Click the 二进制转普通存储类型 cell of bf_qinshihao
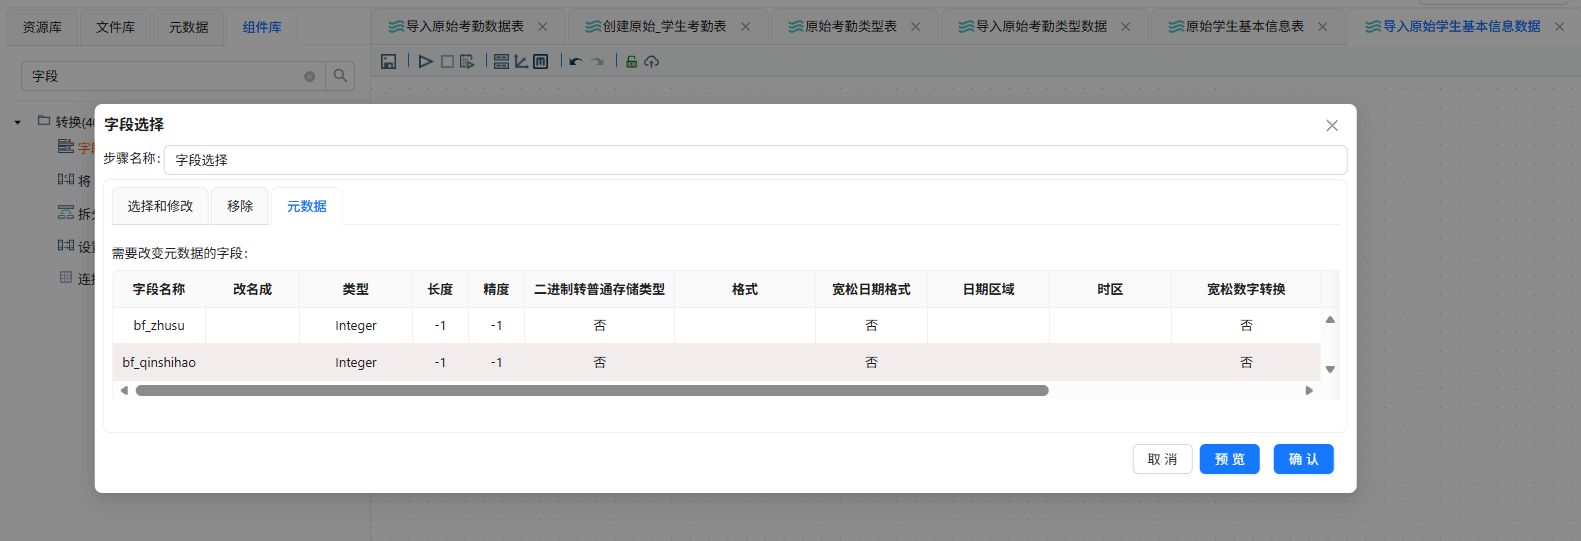The width and height of the screenshot is (1581, 541). [x=600, y=363]
